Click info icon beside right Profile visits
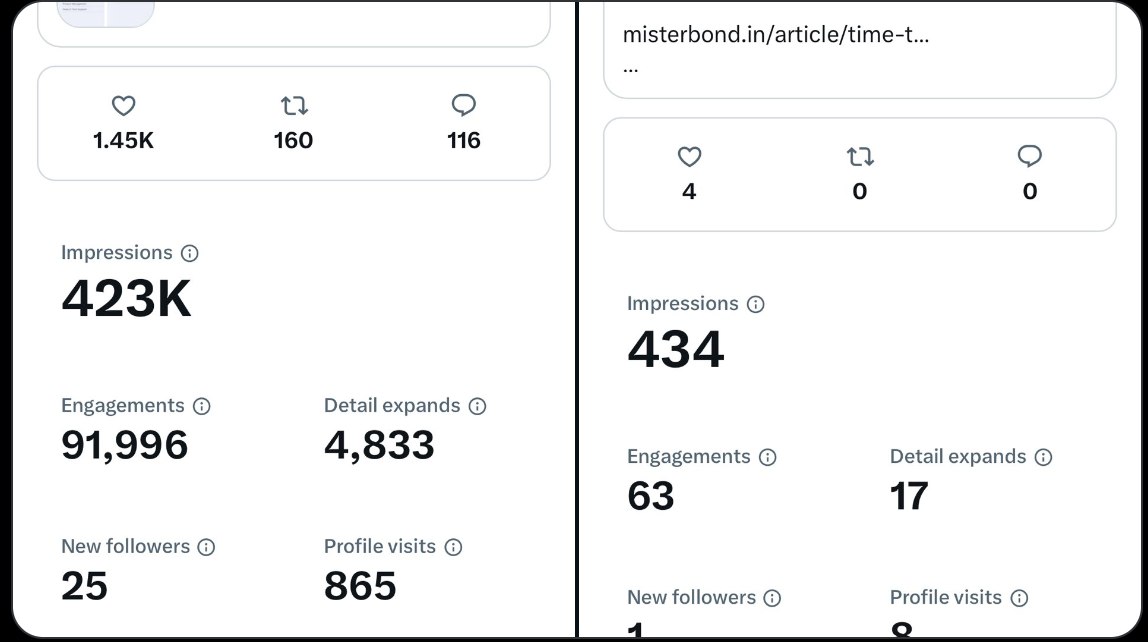The width and height of the screenshot is (1148, 642). [x=1019, y=599]
